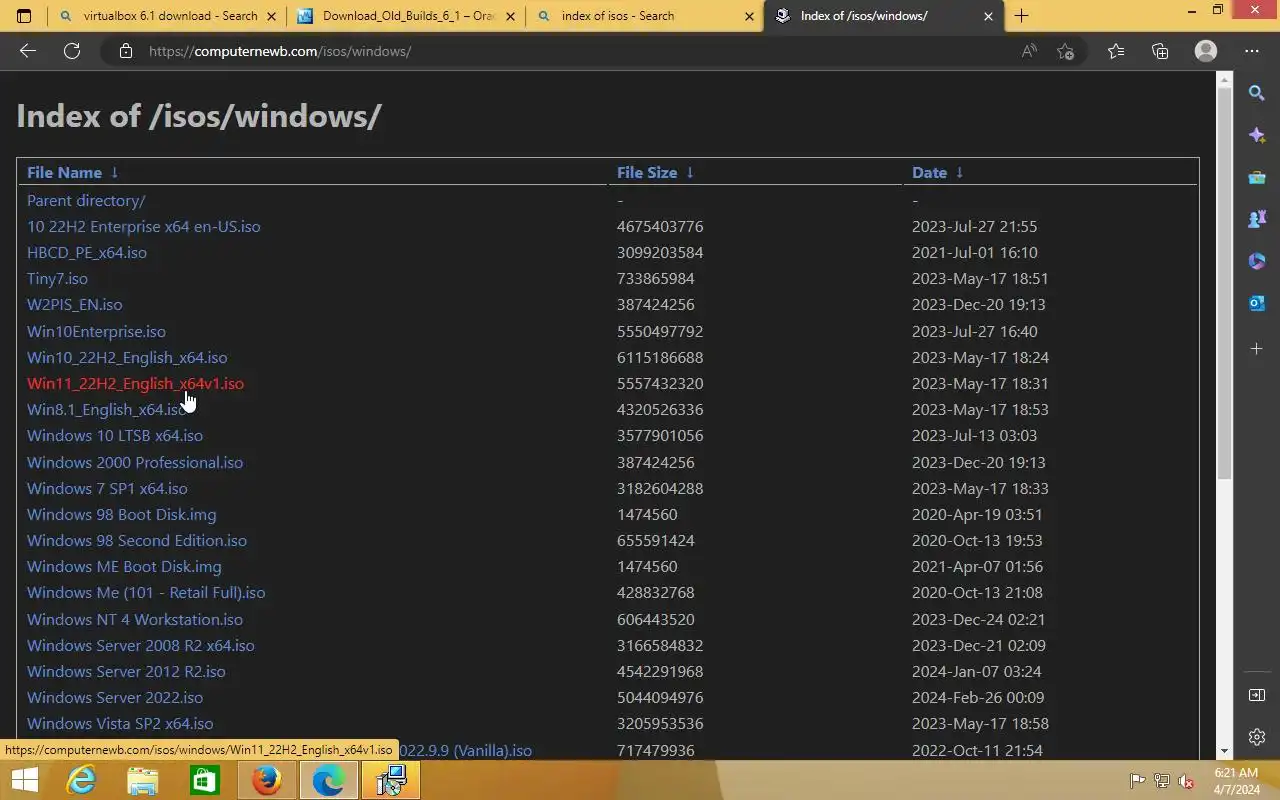Download Tiny7.iso file
This screenshot has height=800, width=1280.
coord(57,278)
